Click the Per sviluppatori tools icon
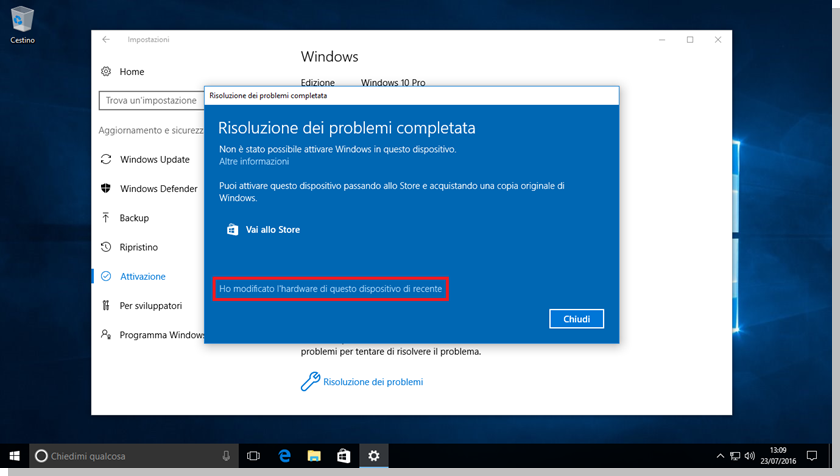The width and height of the screenshot is (840, 476). click(x=106, y=305)
